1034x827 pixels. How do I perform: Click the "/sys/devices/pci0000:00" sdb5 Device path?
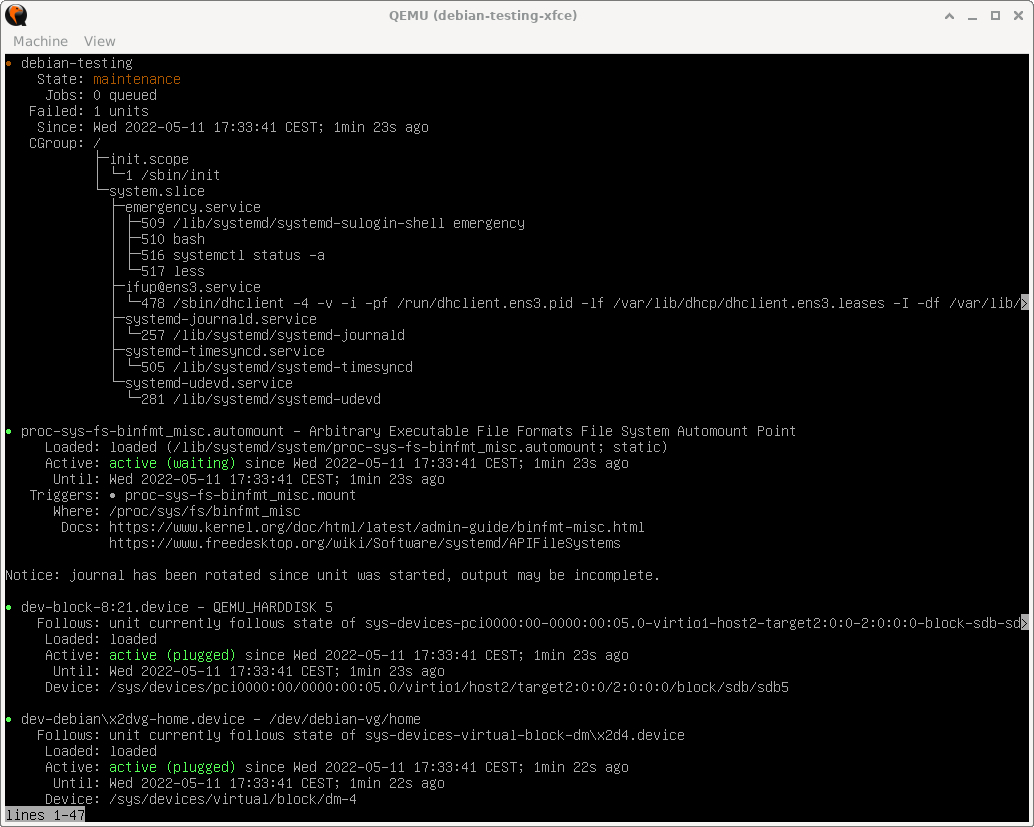coord(448,687)
